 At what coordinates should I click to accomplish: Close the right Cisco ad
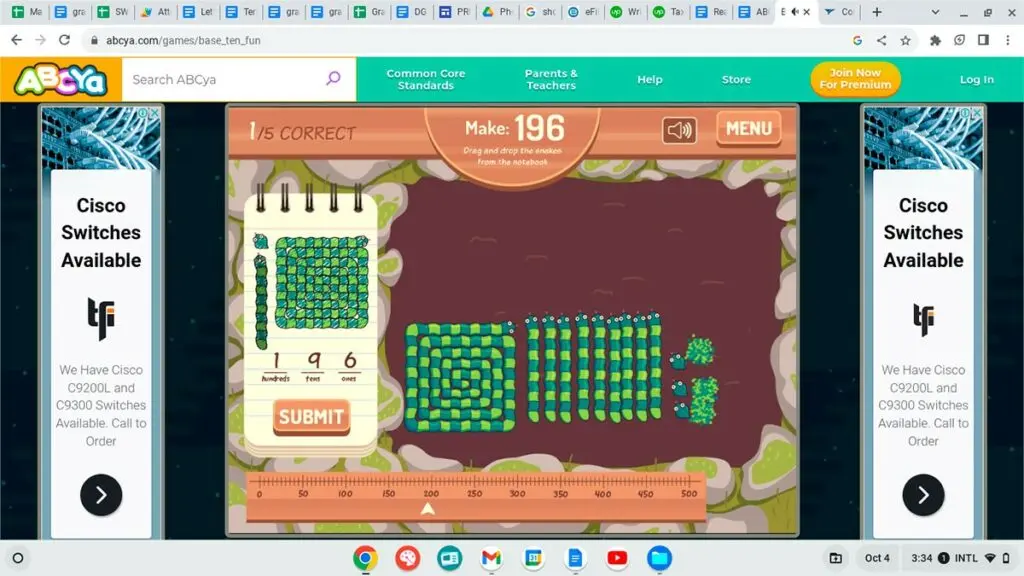click(977, 112)
